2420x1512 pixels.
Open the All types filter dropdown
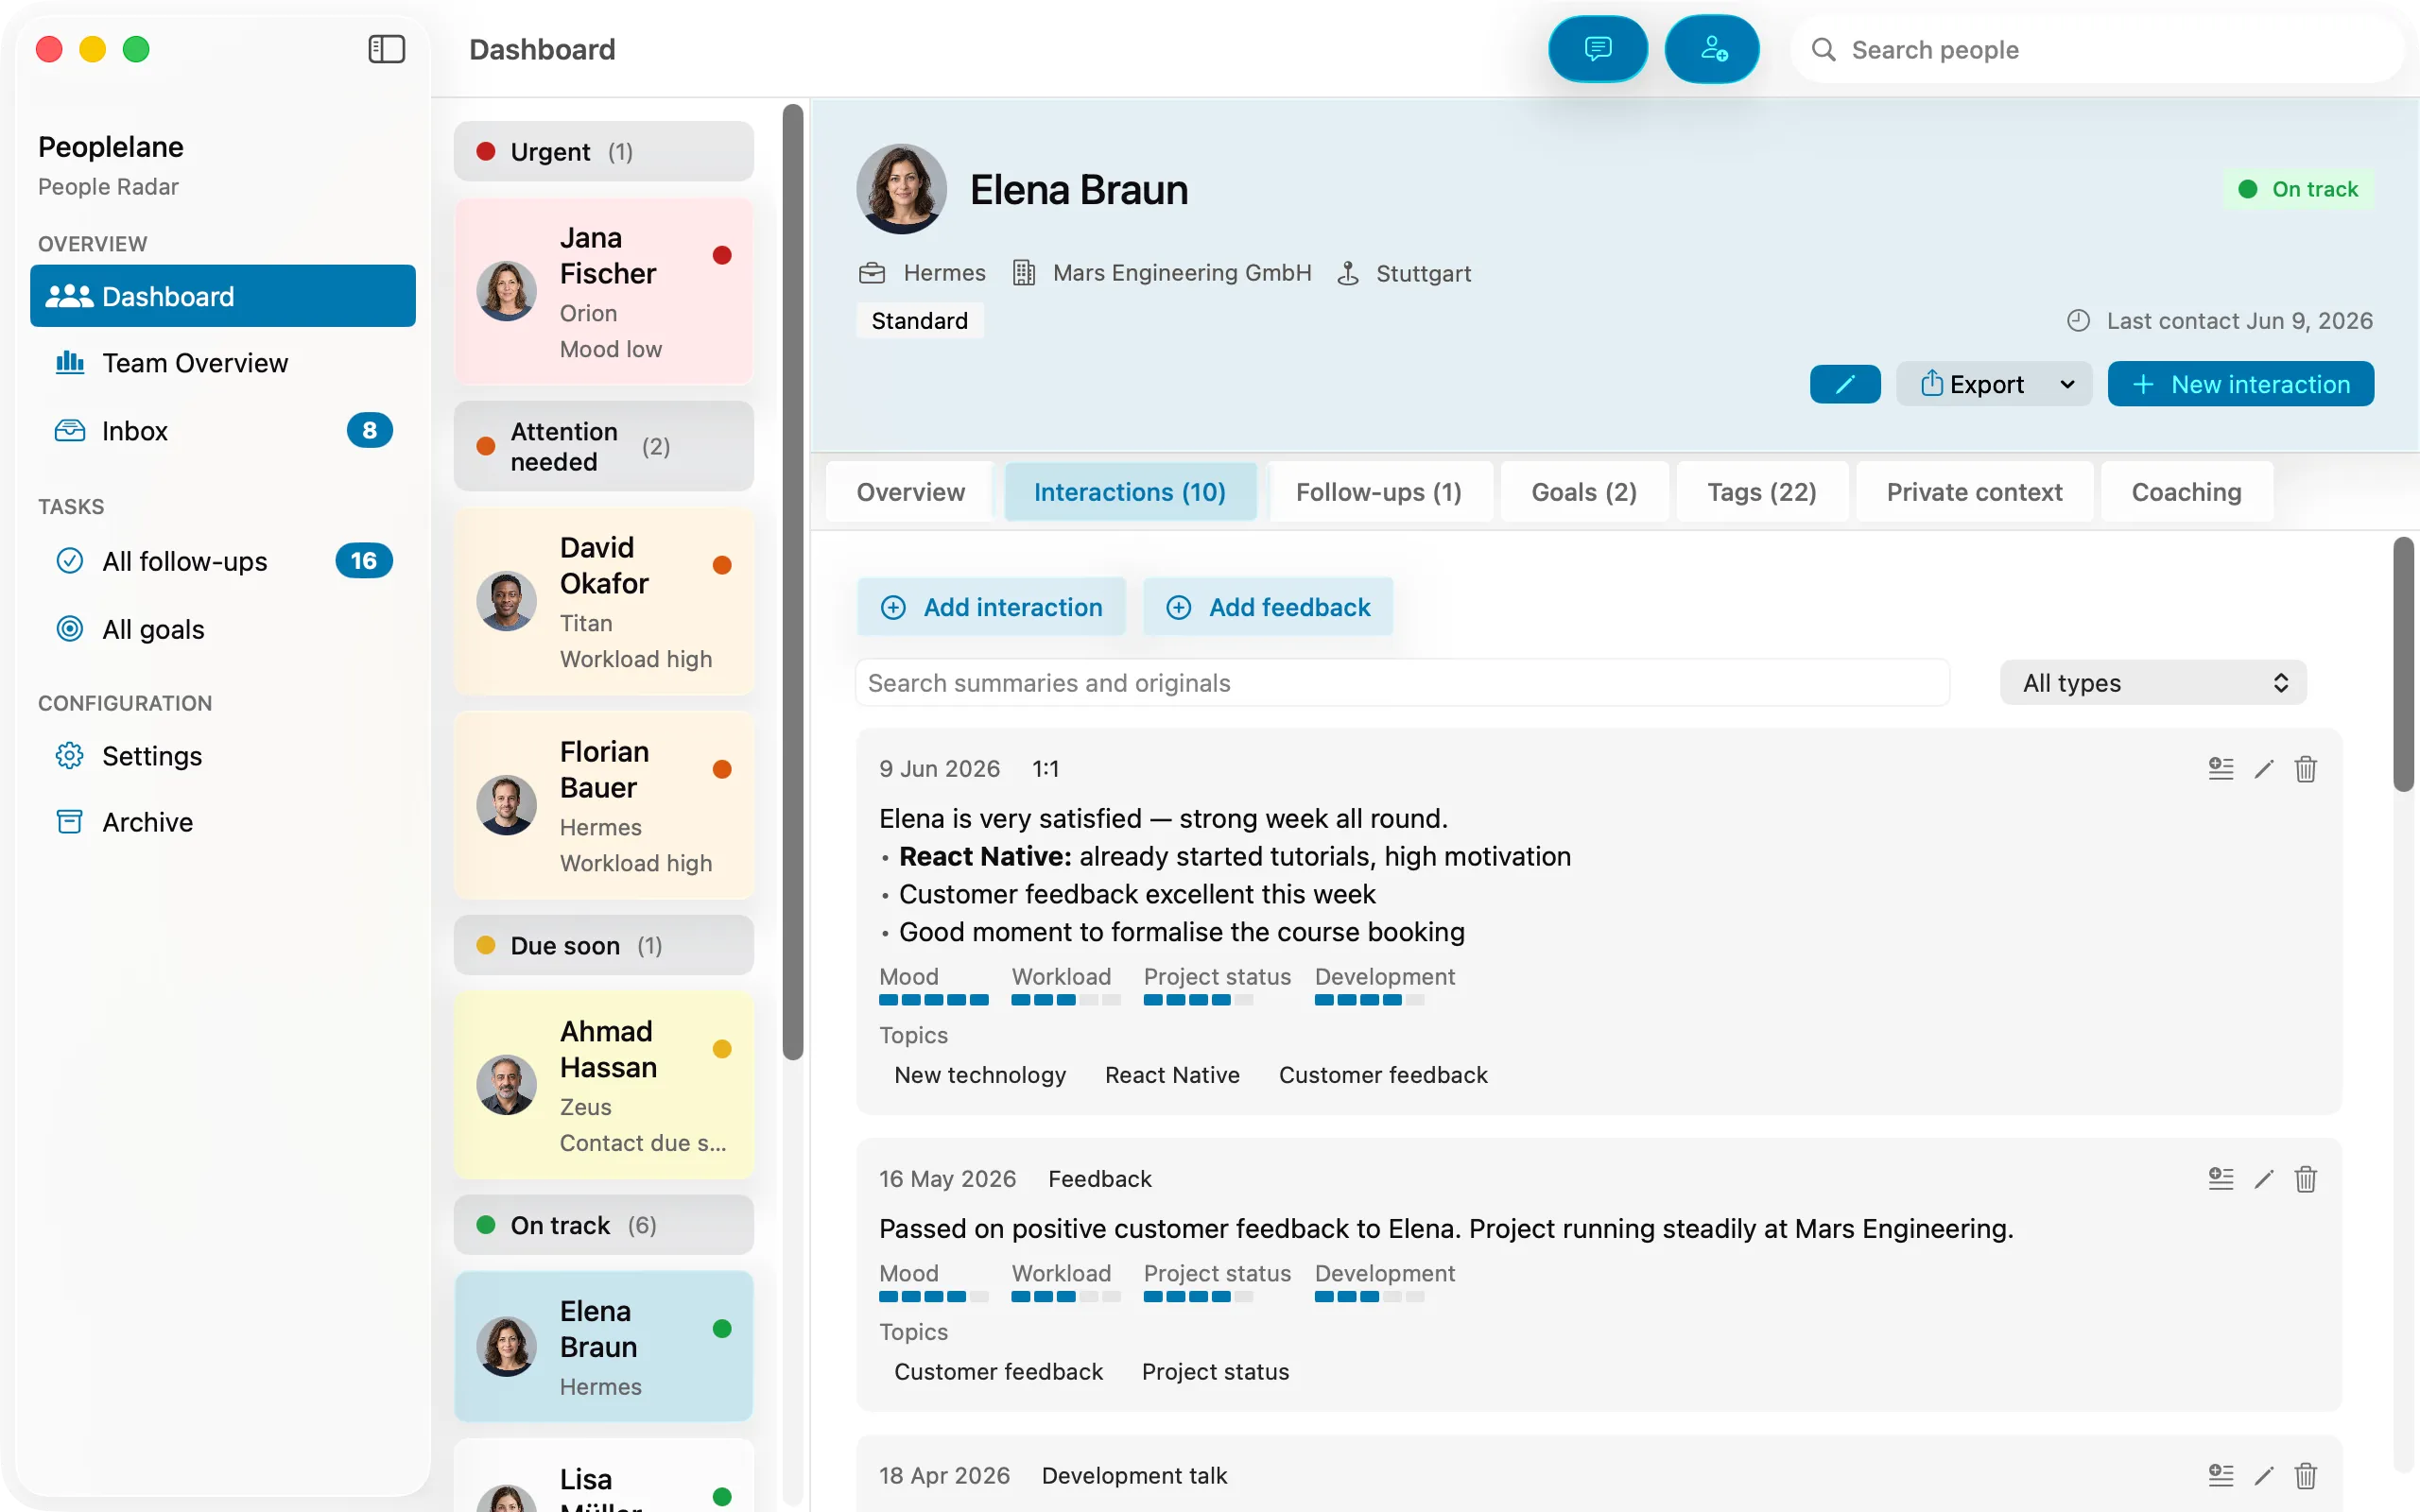click(2152, 682)
